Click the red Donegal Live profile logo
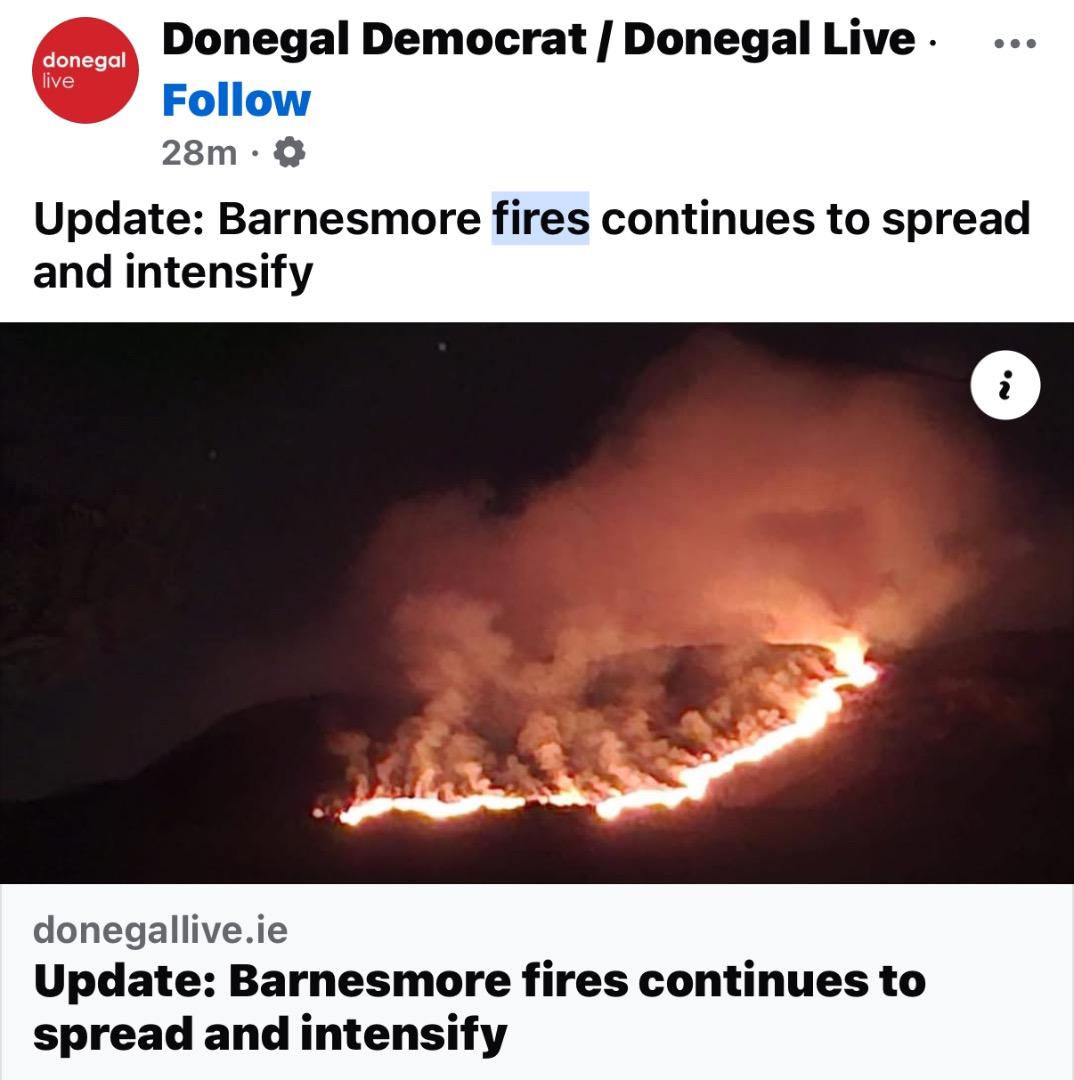Screen dimensions: 1074x1080 tap(85, 70)
